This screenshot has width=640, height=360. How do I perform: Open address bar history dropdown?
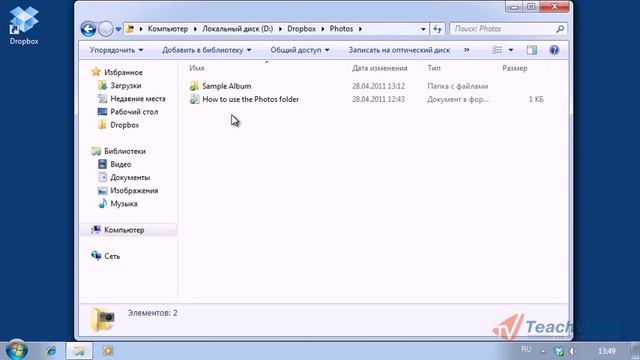pyautogui.click(x=423, y=29)
